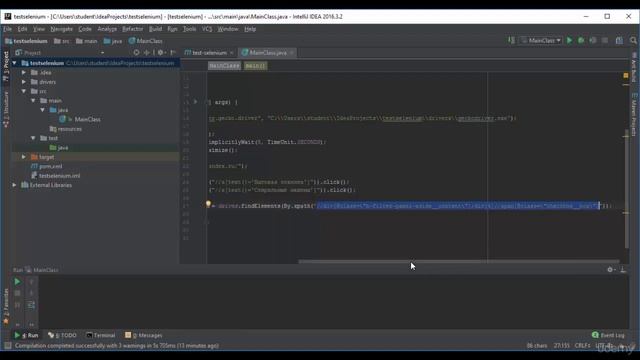Open the Navigate menu

click(x=62, y=29)
